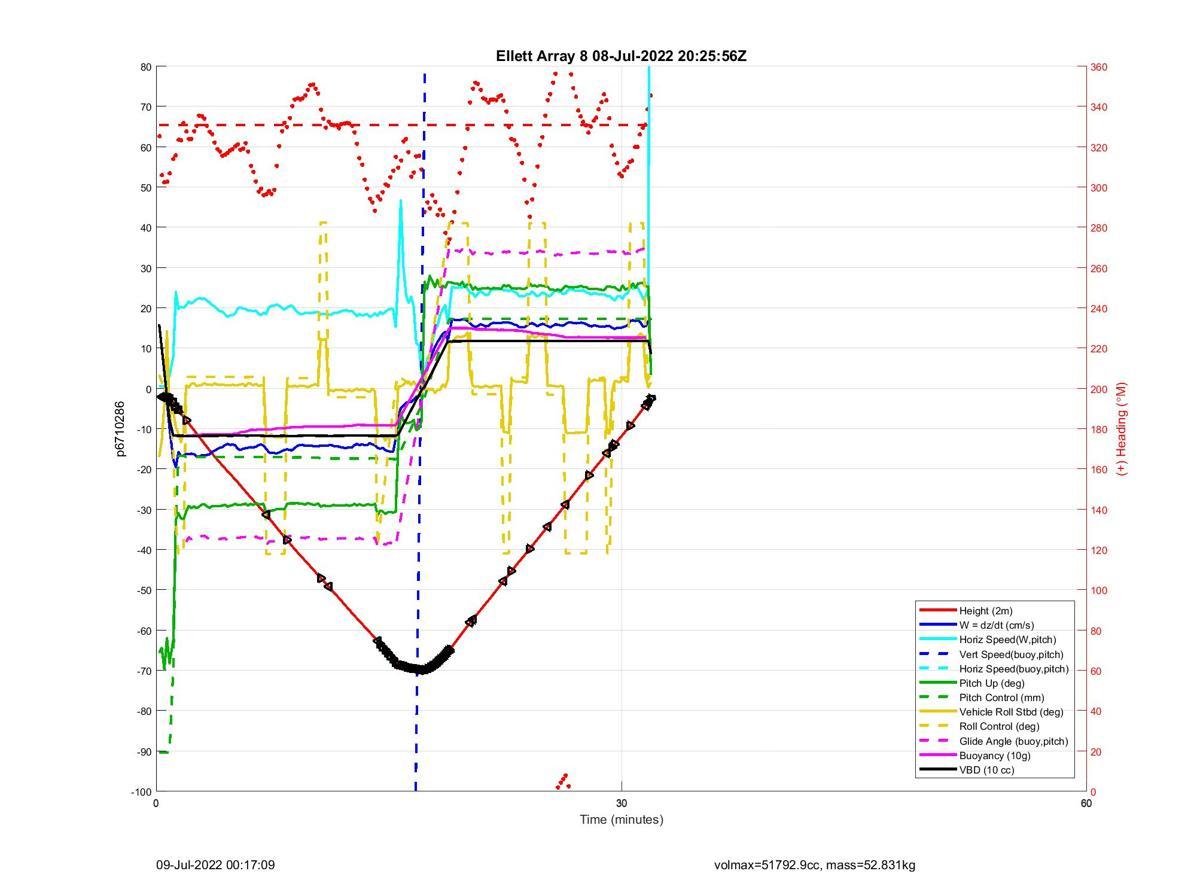Select left axis tick label "10"
This screenshot has height=889, width=1200.
pos(146,349)
